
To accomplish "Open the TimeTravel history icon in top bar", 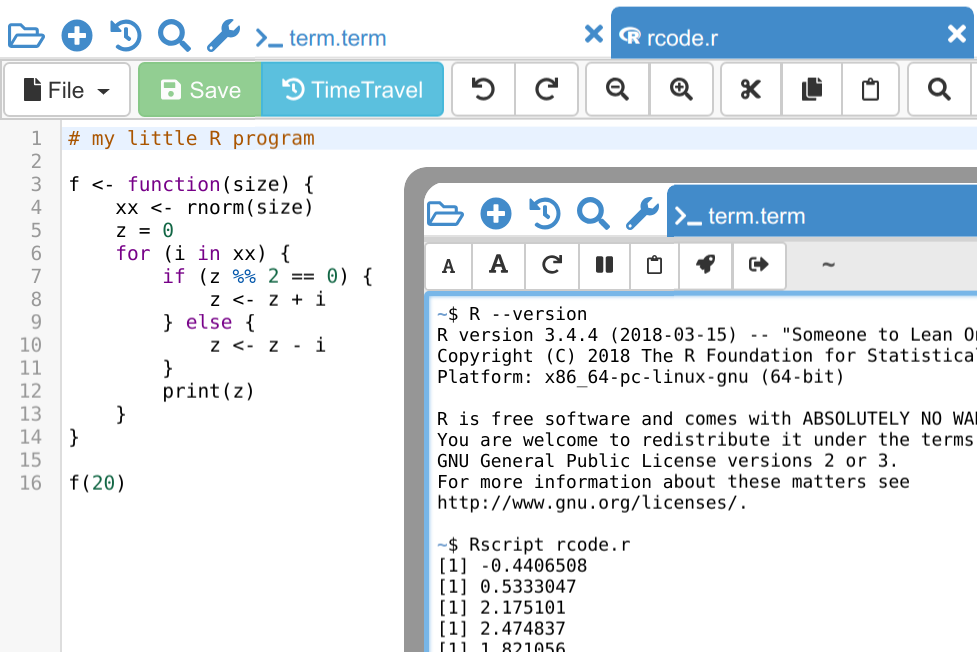I will [125, 36].
